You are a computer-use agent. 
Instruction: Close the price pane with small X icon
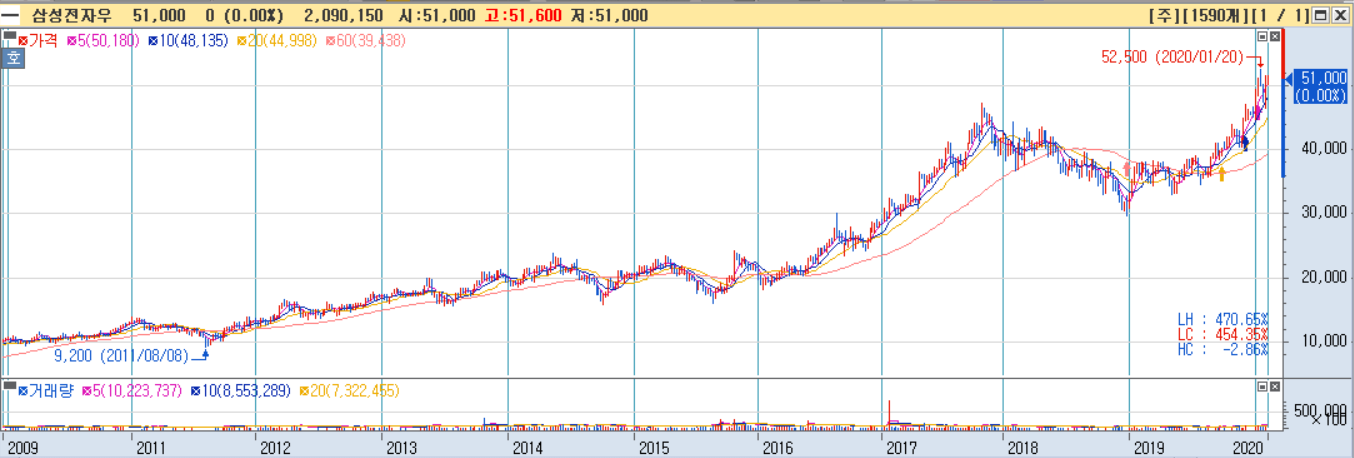pos(1273,36)
